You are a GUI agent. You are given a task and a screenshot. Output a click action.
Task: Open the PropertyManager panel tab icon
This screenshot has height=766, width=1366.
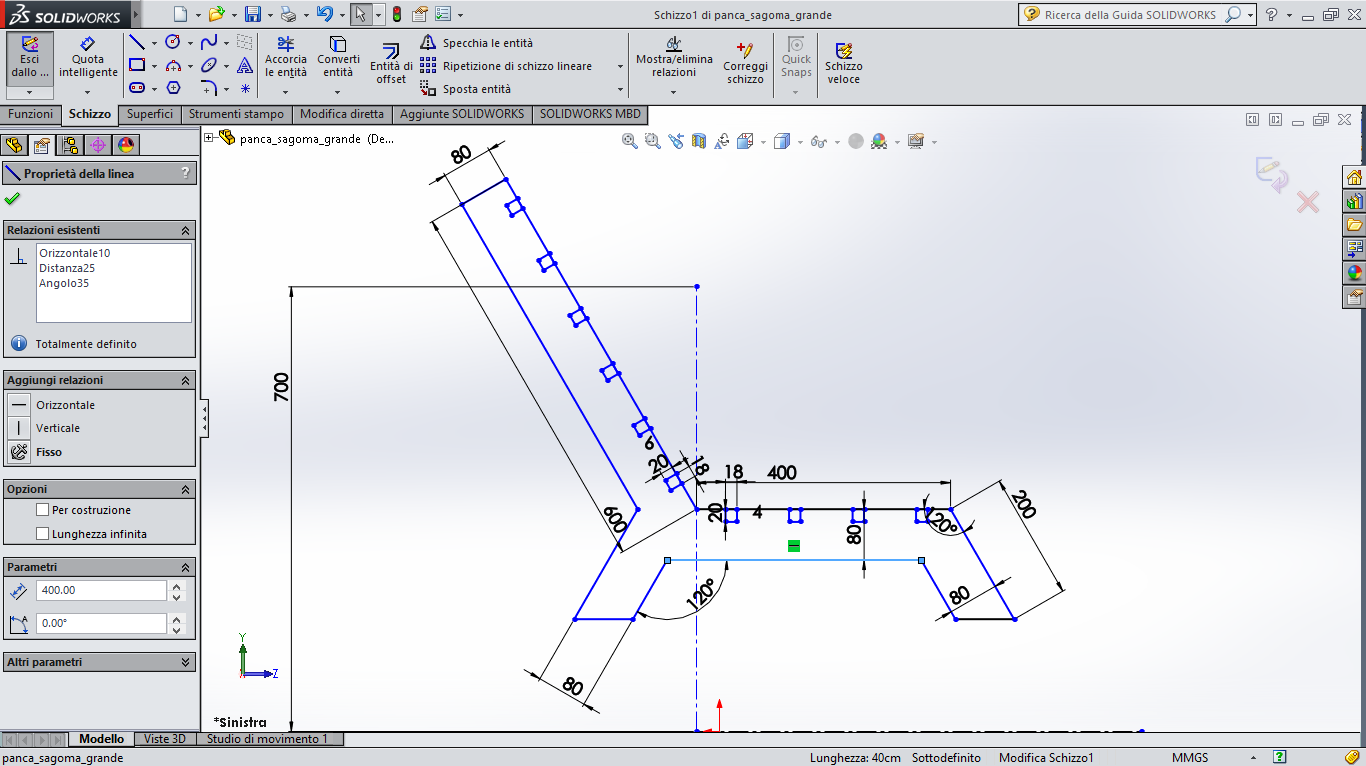[42, 145]
